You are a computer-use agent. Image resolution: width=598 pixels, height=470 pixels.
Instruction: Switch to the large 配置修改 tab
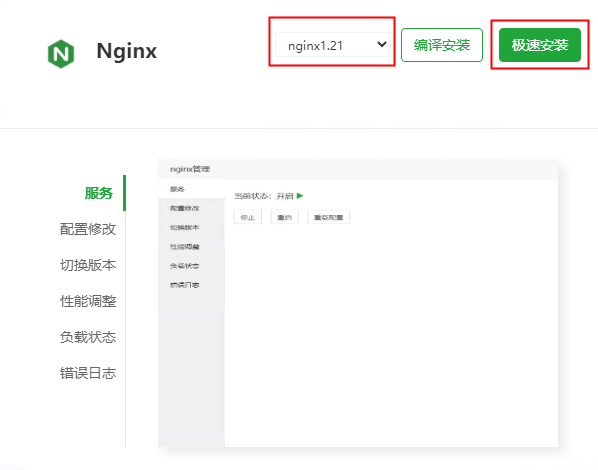88,229
